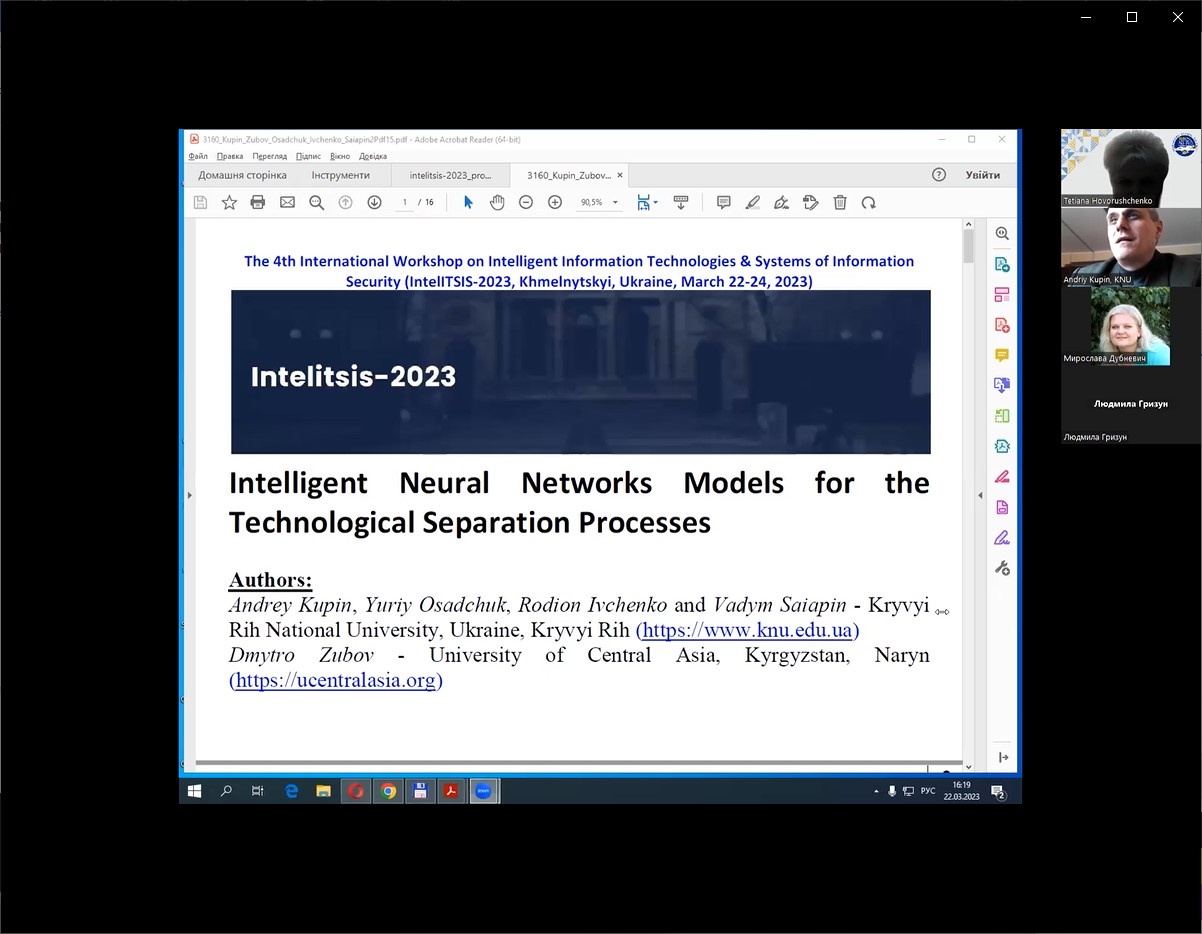
Task: Click the Увійти sign-in button
Action: coord(982,175)
